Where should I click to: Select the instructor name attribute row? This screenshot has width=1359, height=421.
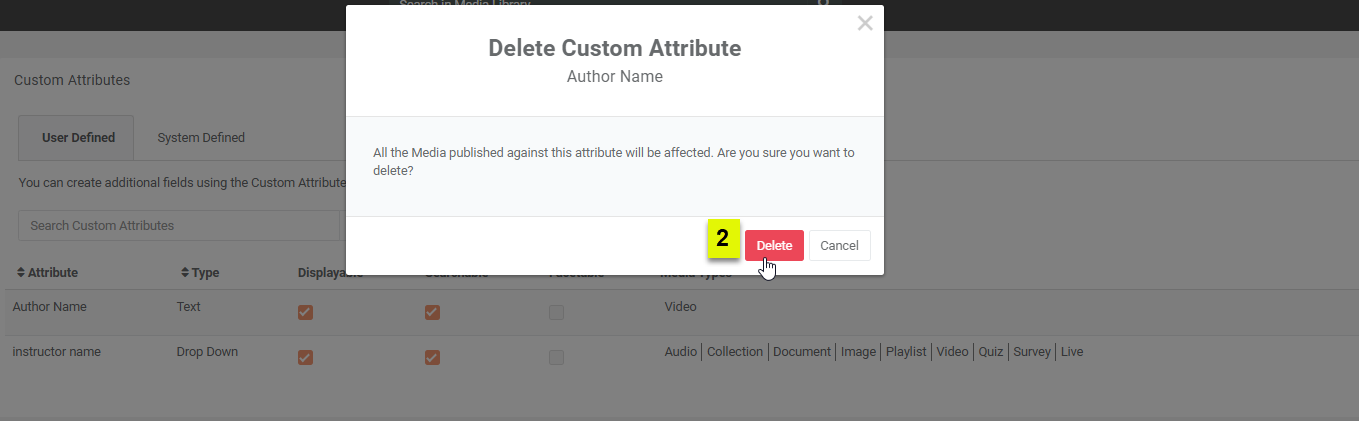(x=57, y=352)
